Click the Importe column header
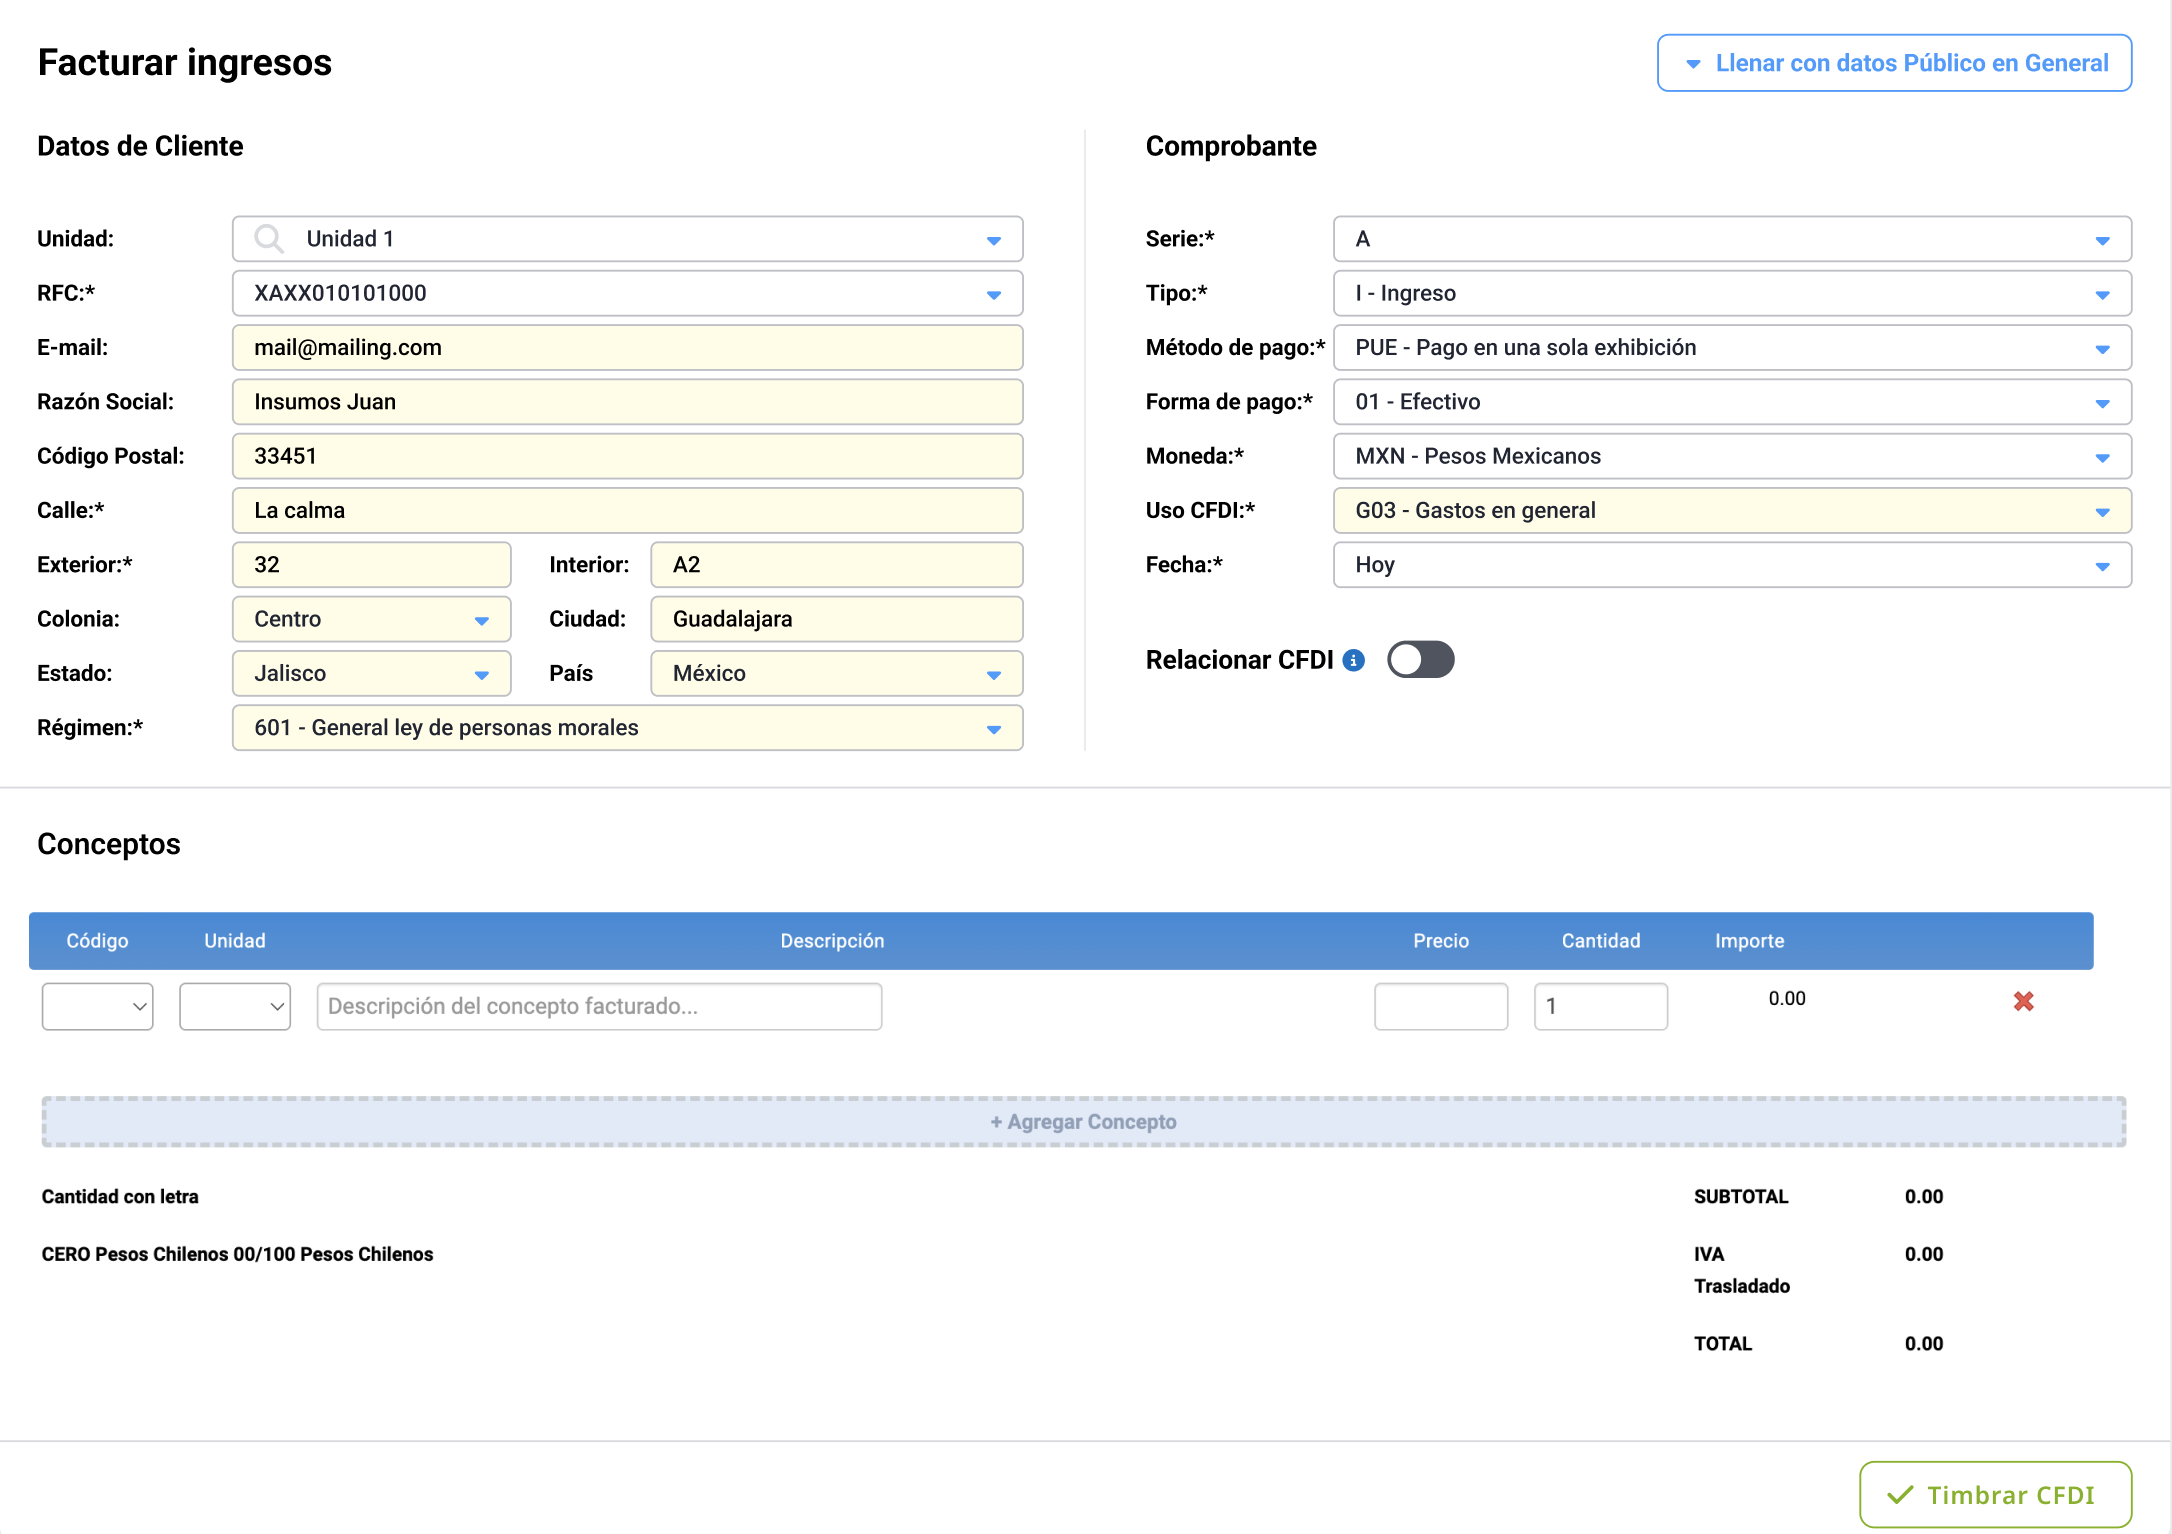This screenshot has width=2172, height=1534. click(x=1749, y=941)
